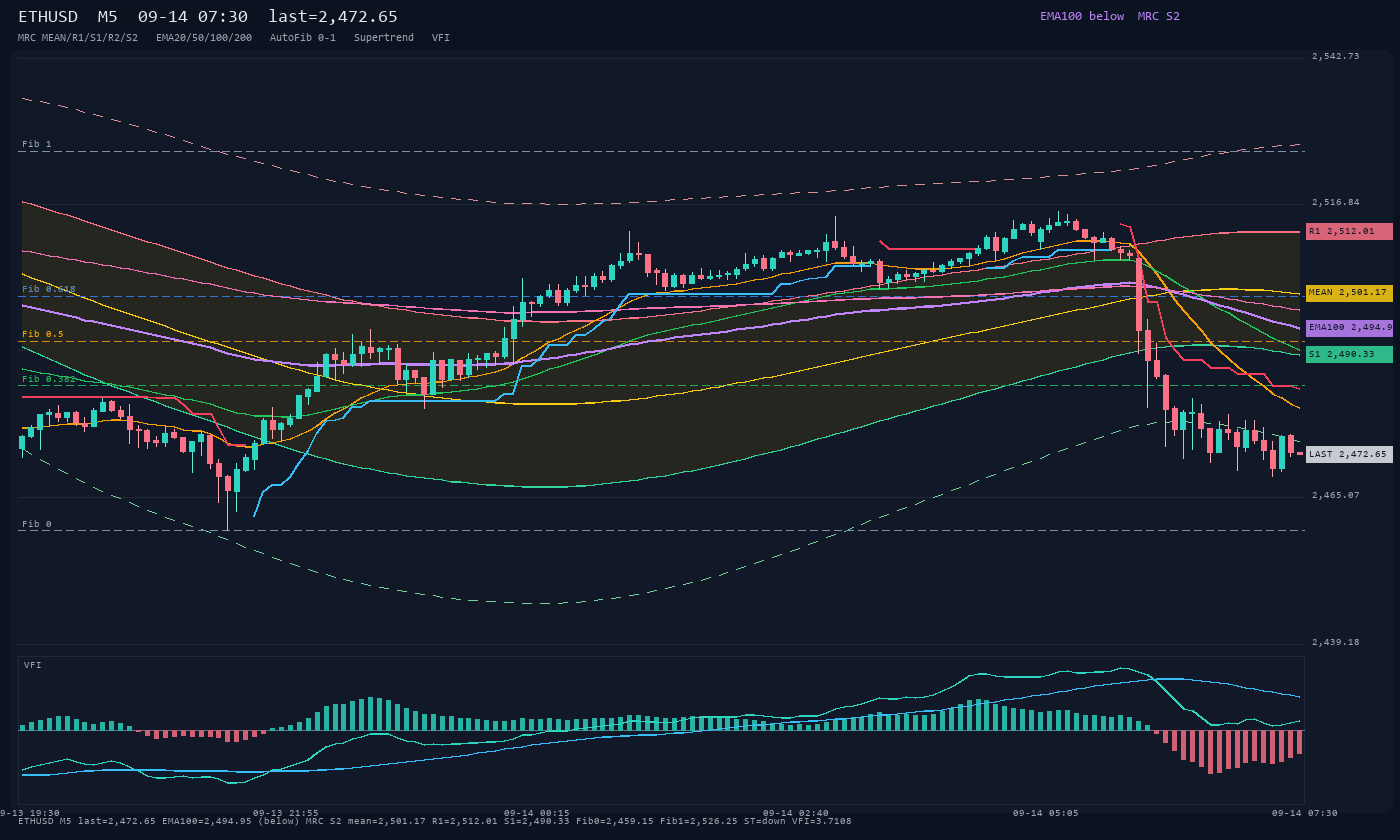Click the 2,439.18 price axis label

coord(1336,642)
